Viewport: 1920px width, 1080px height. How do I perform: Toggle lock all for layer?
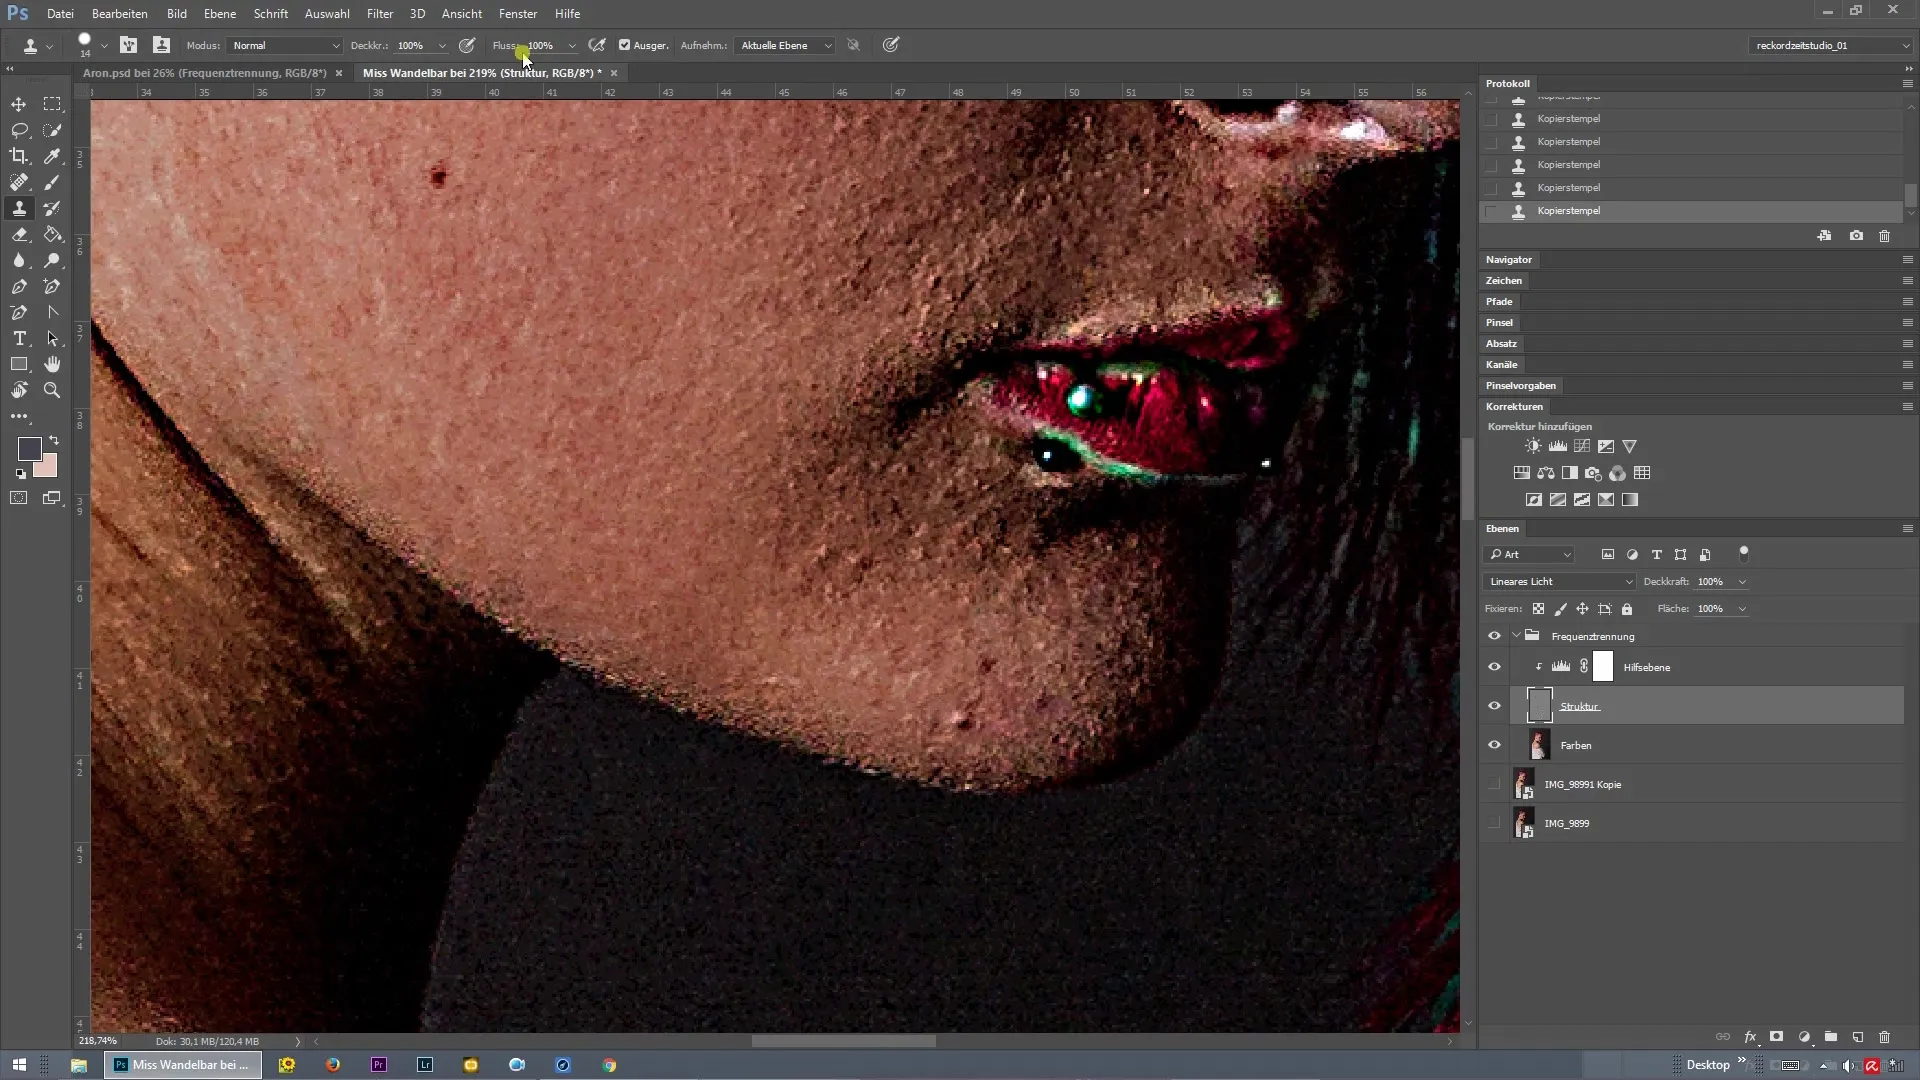coord(1627,609)
